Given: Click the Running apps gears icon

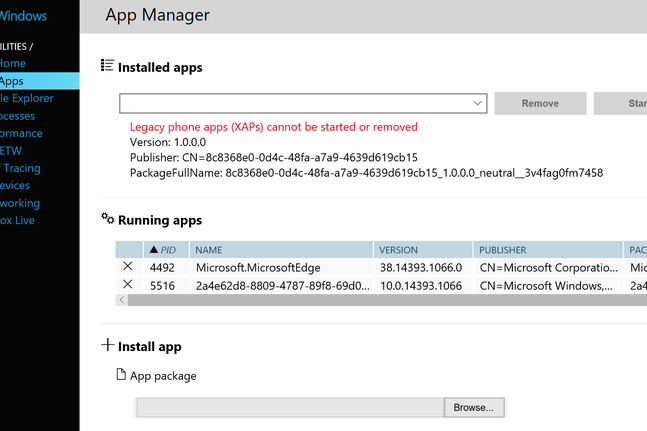Looking at the screenshot, I should coord(107,218).
